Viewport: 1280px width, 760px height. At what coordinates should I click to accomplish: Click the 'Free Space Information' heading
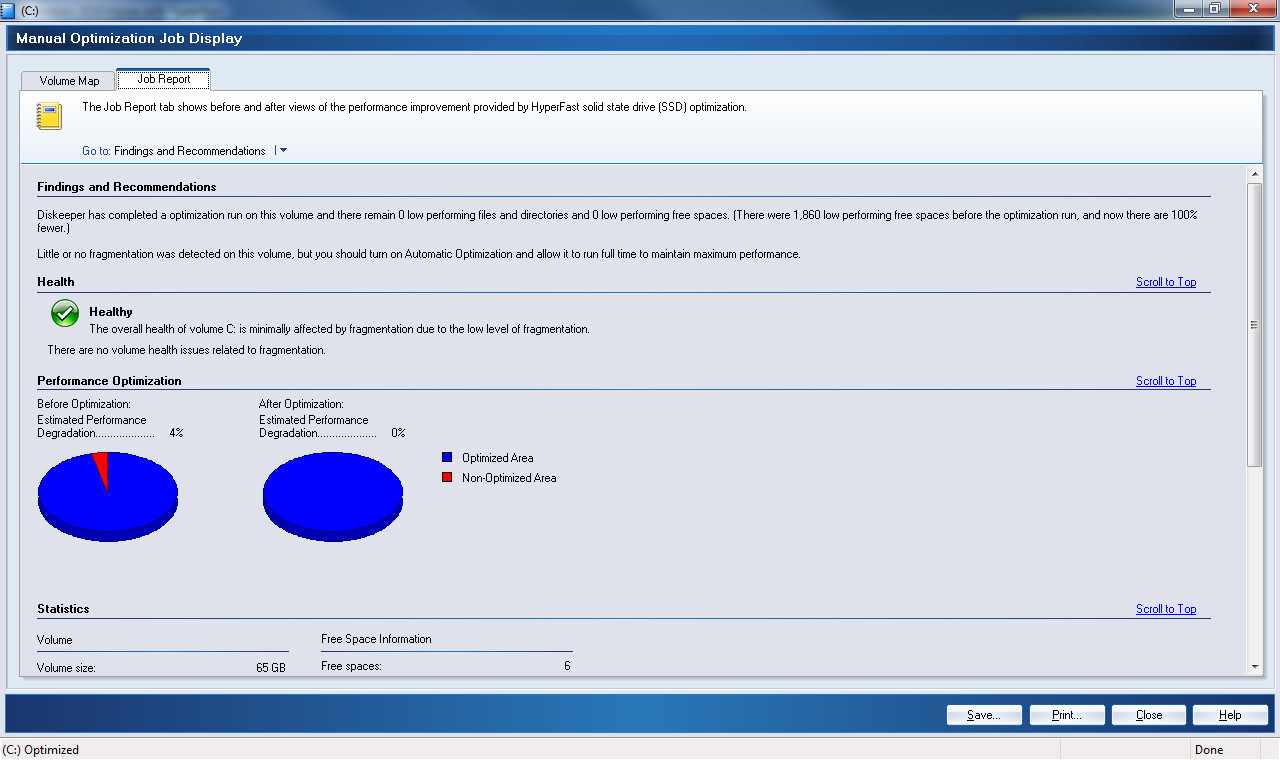376,639
